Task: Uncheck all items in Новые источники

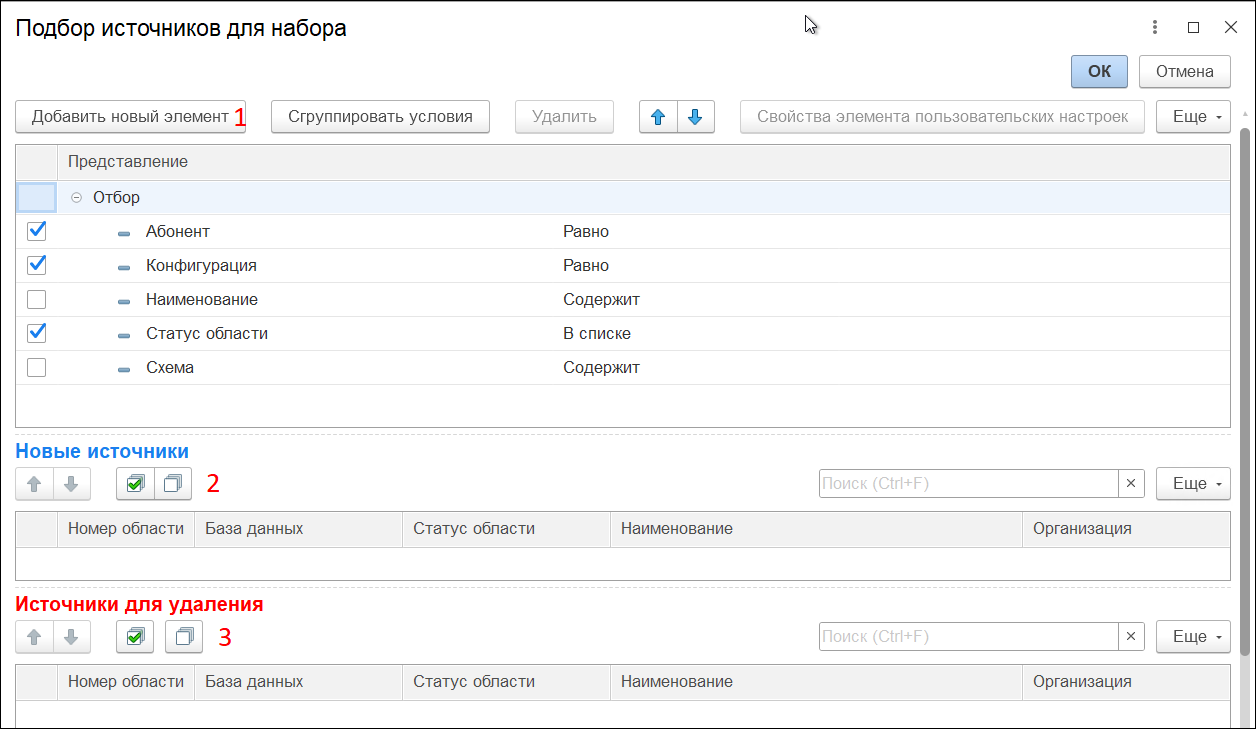Action: click(x=173, y=484)
